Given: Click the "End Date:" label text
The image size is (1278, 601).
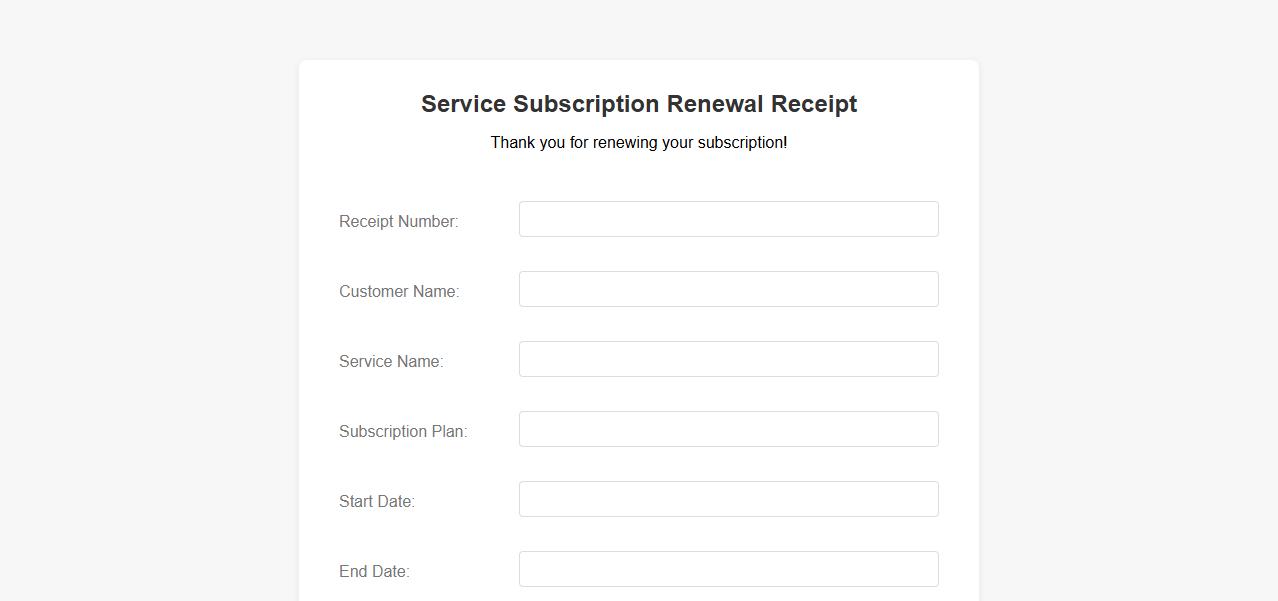Looking at the screenshot, I should coord(374,571).
